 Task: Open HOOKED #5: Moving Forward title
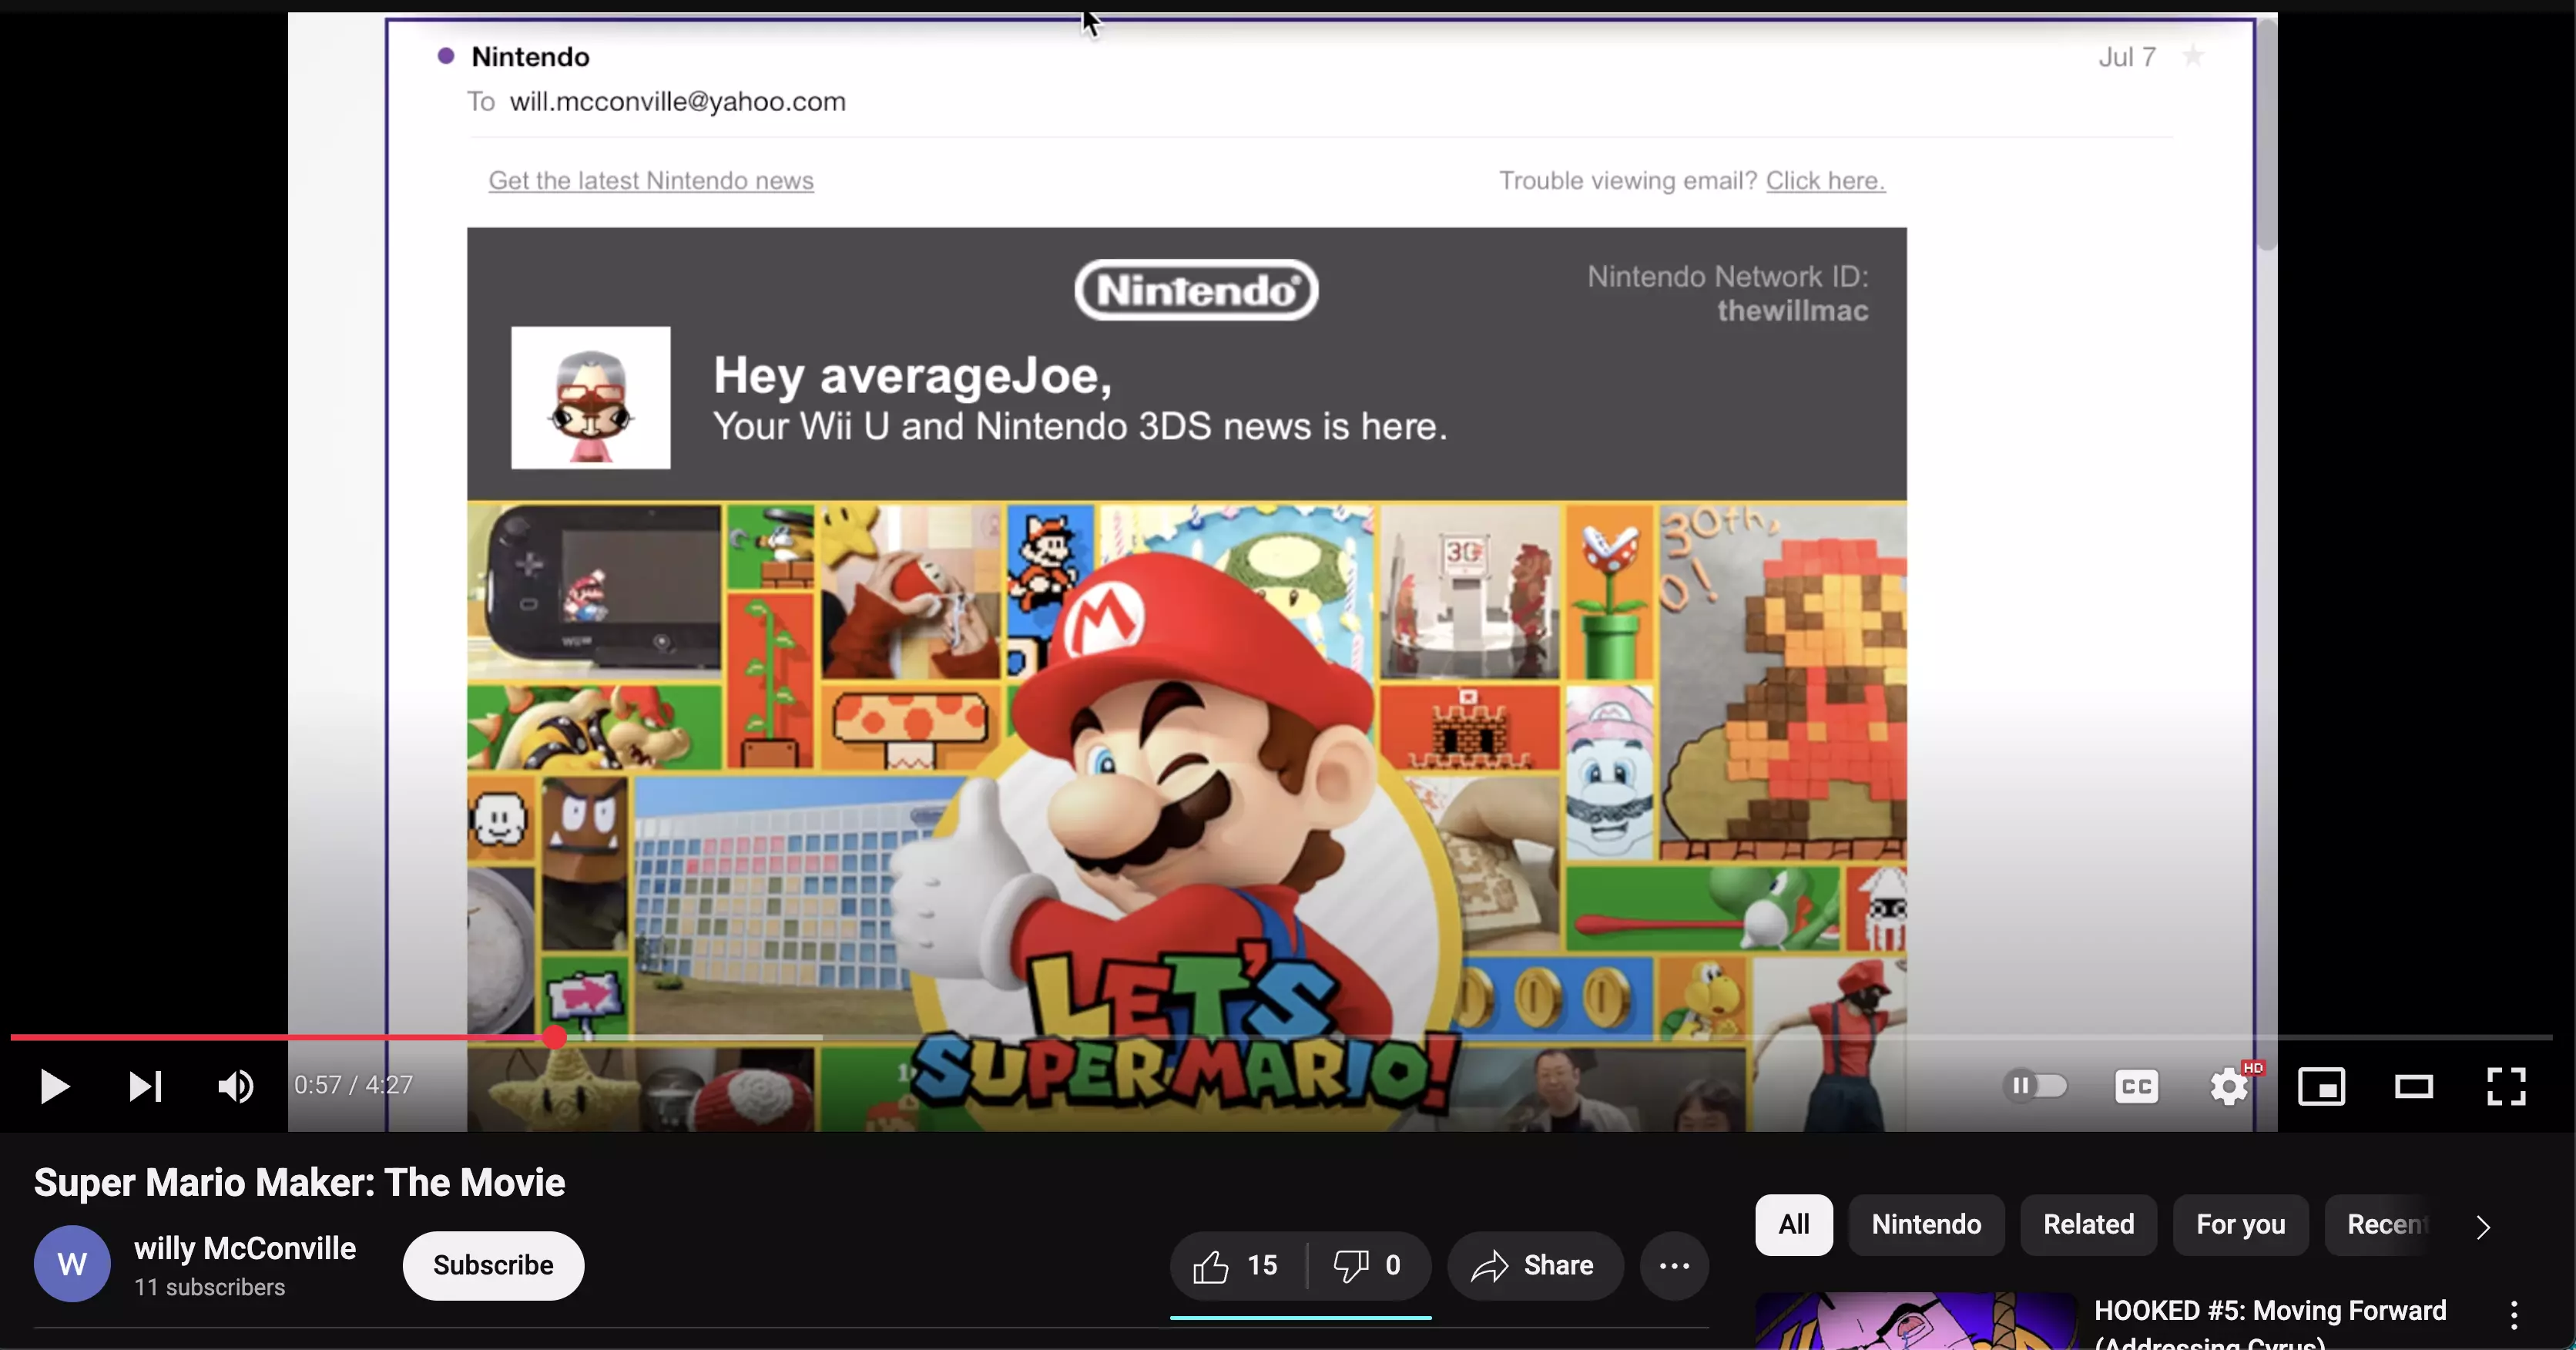(x=2270, y=1324)
